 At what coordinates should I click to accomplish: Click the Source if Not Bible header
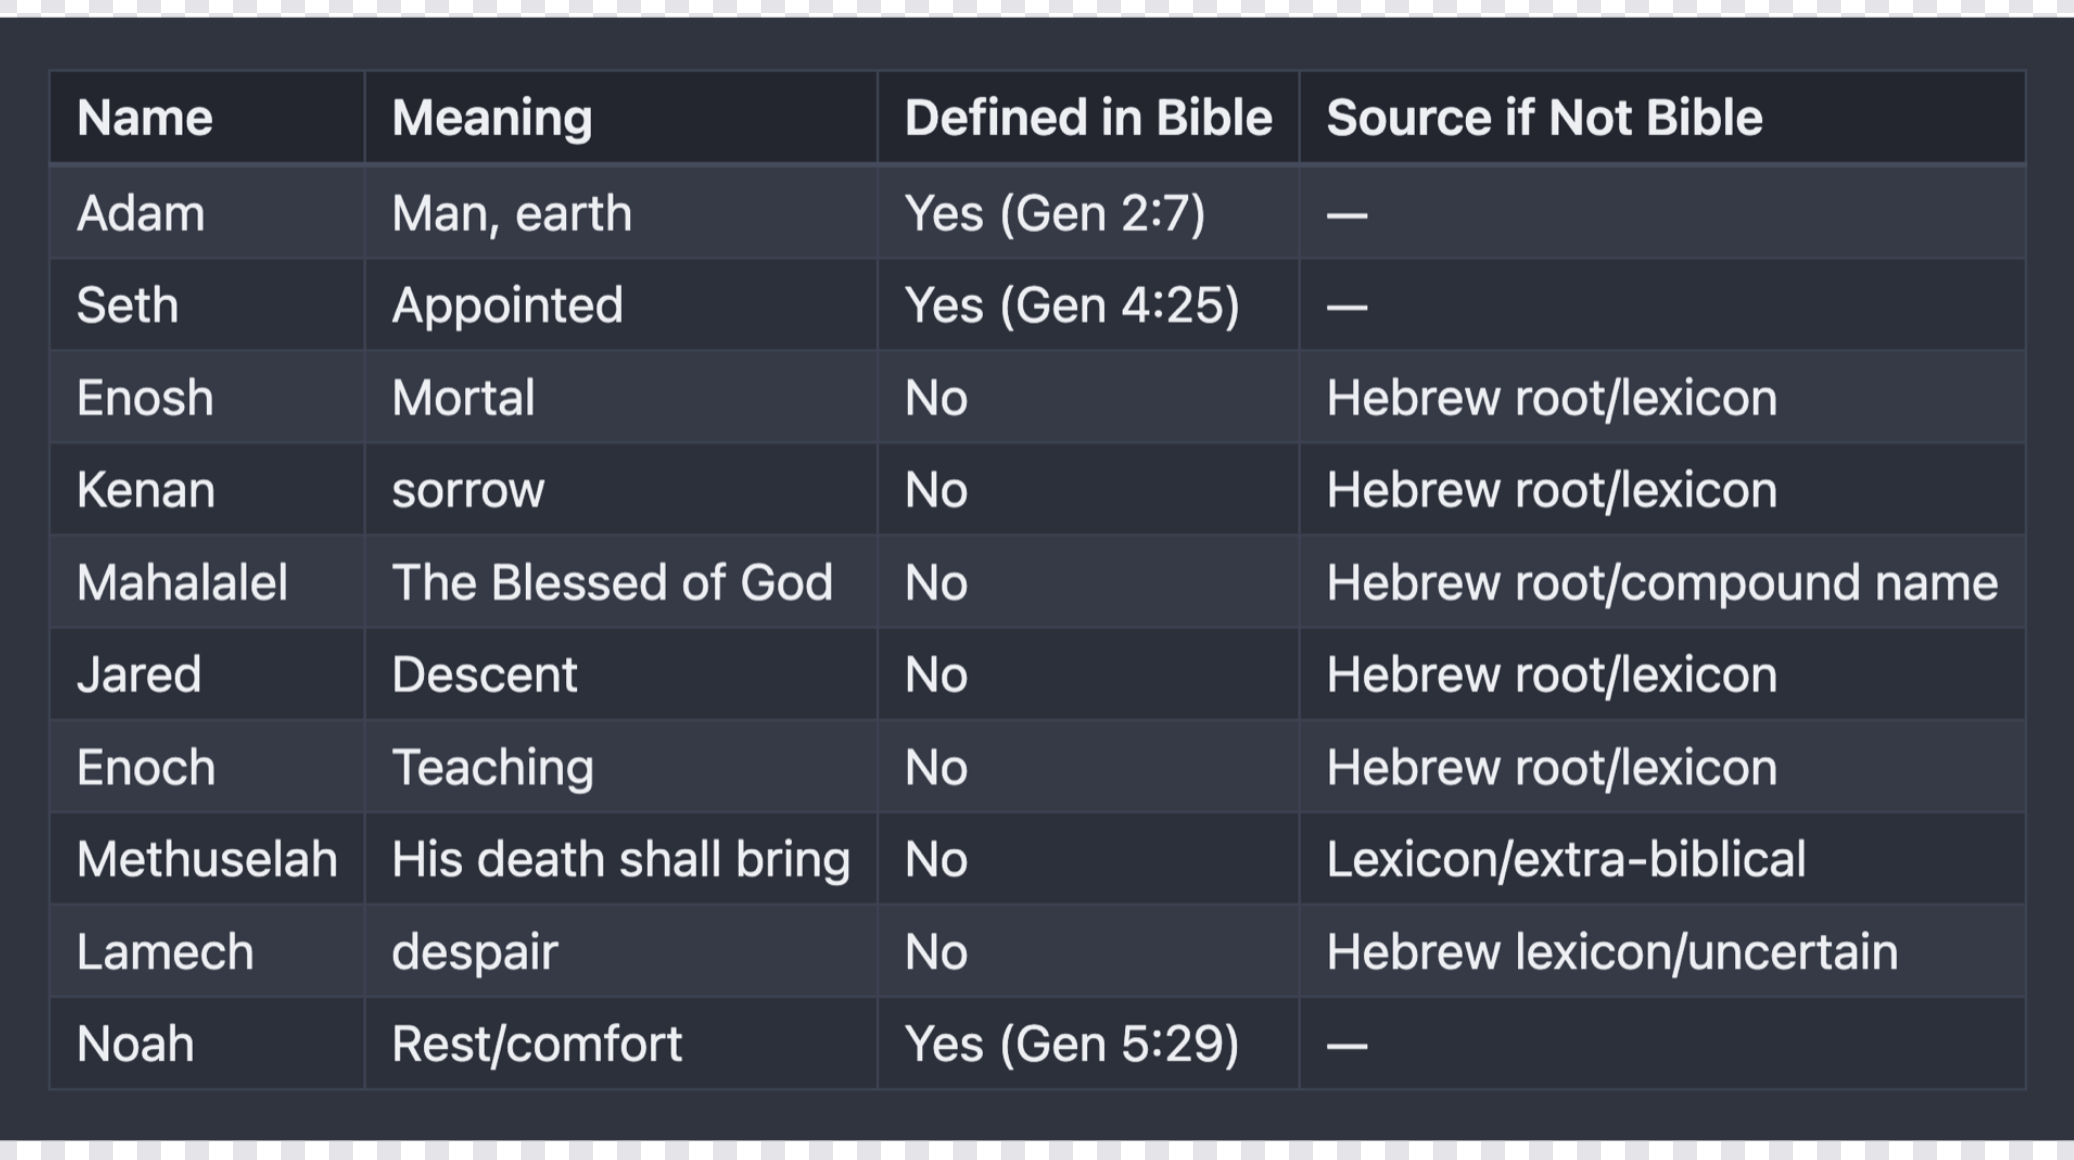click(1544, 118)
